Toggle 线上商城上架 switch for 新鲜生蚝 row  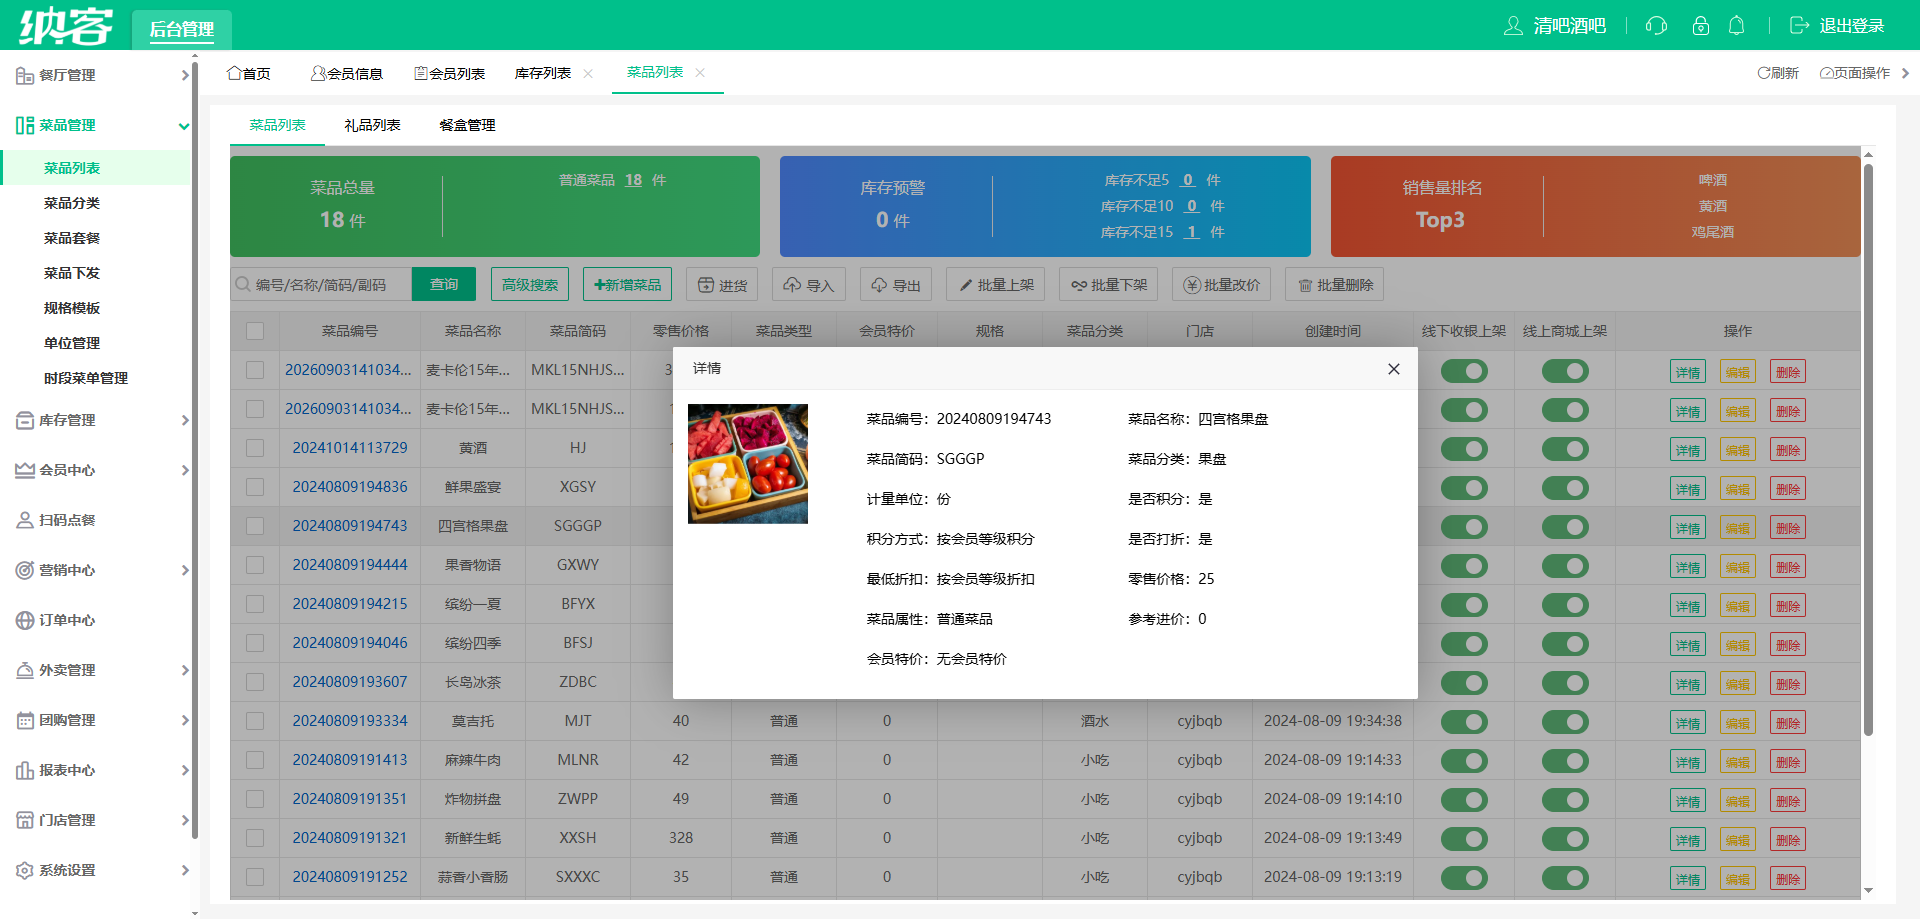pos(1565,839)
